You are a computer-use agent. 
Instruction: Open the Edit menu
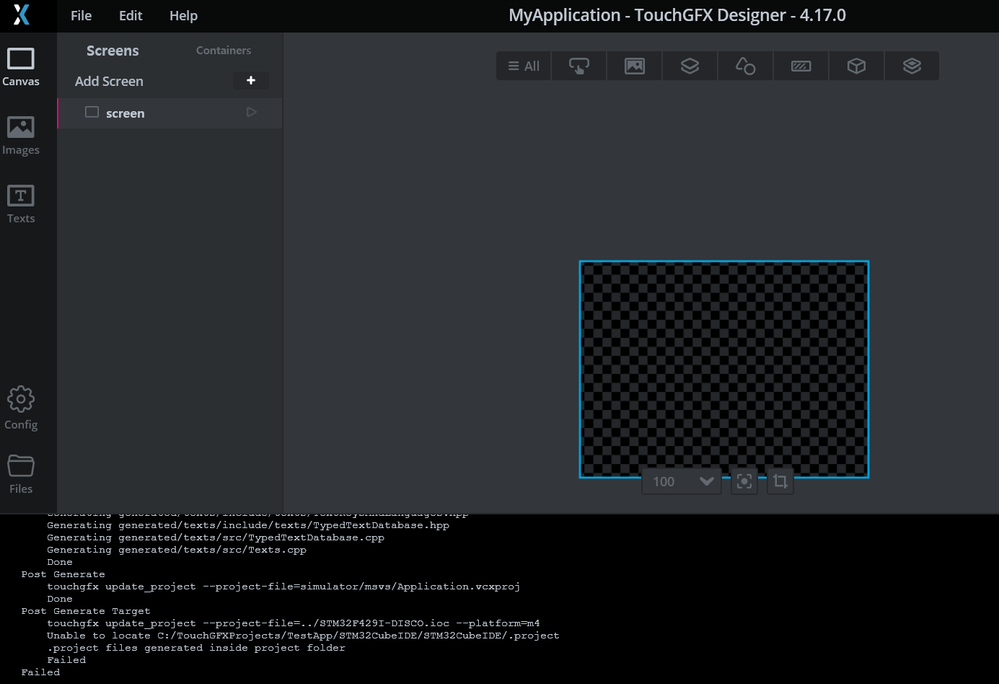click(131, 15)
